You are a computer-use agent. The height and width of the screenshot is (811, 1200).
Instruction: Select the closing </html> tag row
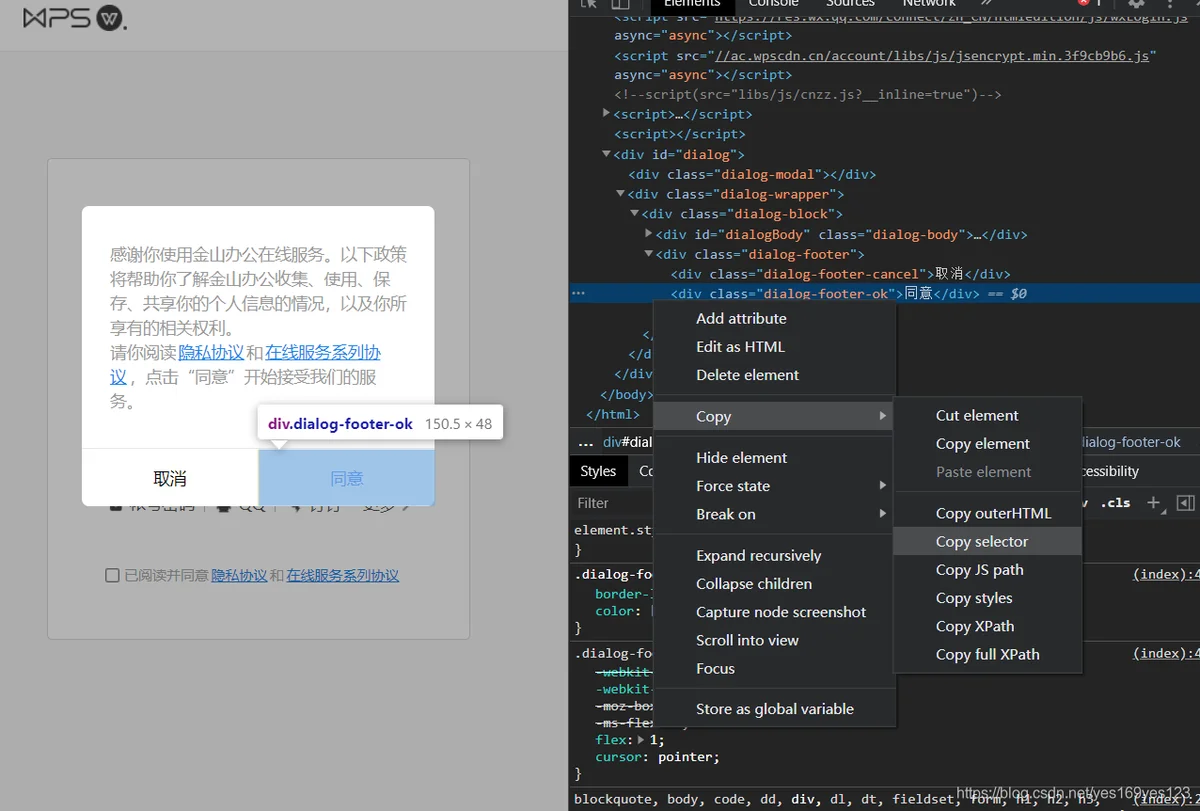click(x=612, y=414)
